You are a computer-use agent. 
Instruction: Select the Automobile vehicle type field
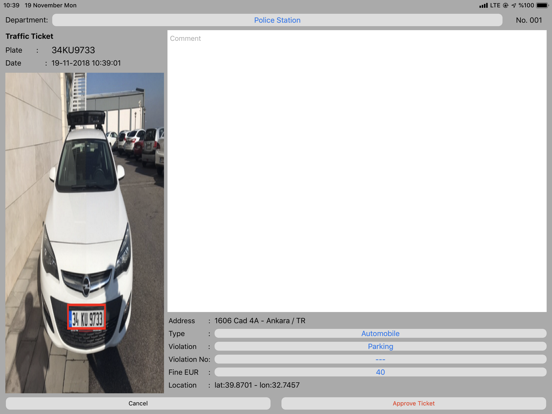point(380,333)
